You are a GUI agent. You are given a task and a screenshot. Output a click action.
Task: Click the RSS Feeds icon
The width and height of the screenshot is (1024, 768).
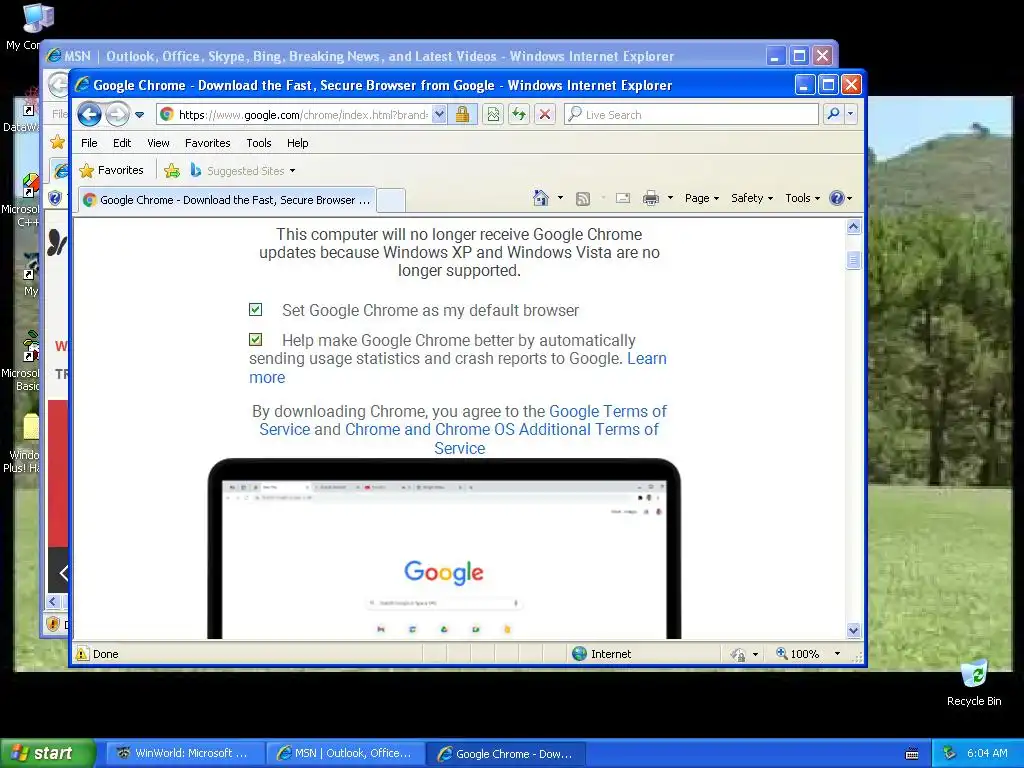pyautogui.click(x=583, y=199)
